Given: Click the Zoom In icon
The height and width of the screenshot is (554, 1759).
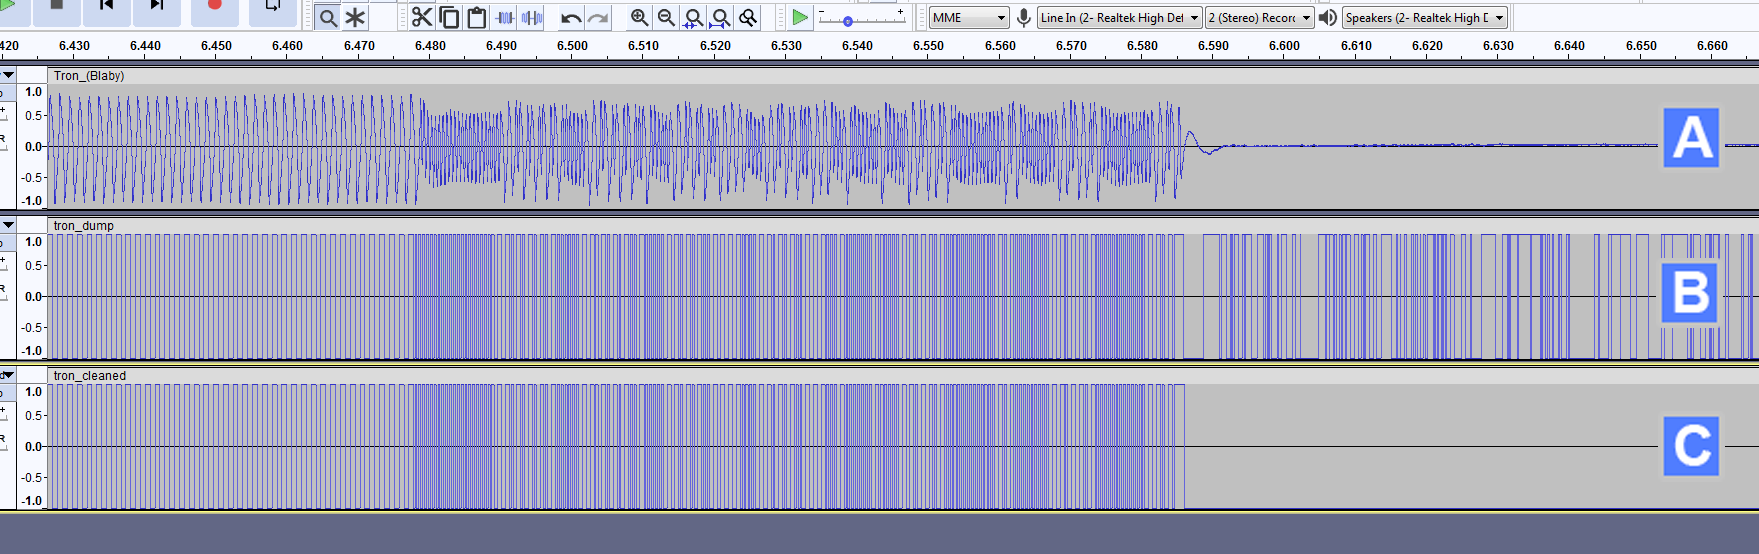Looking at the screenshot, I should click(640, 18).
